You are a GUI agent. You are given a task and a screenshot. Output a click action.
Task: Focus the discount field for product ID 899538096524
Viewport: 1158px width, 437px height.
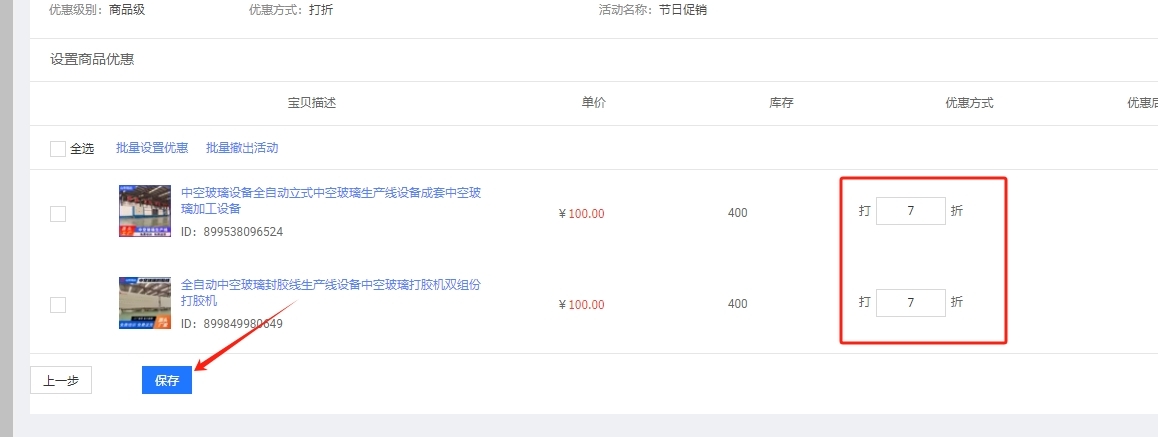pos(910,212)
